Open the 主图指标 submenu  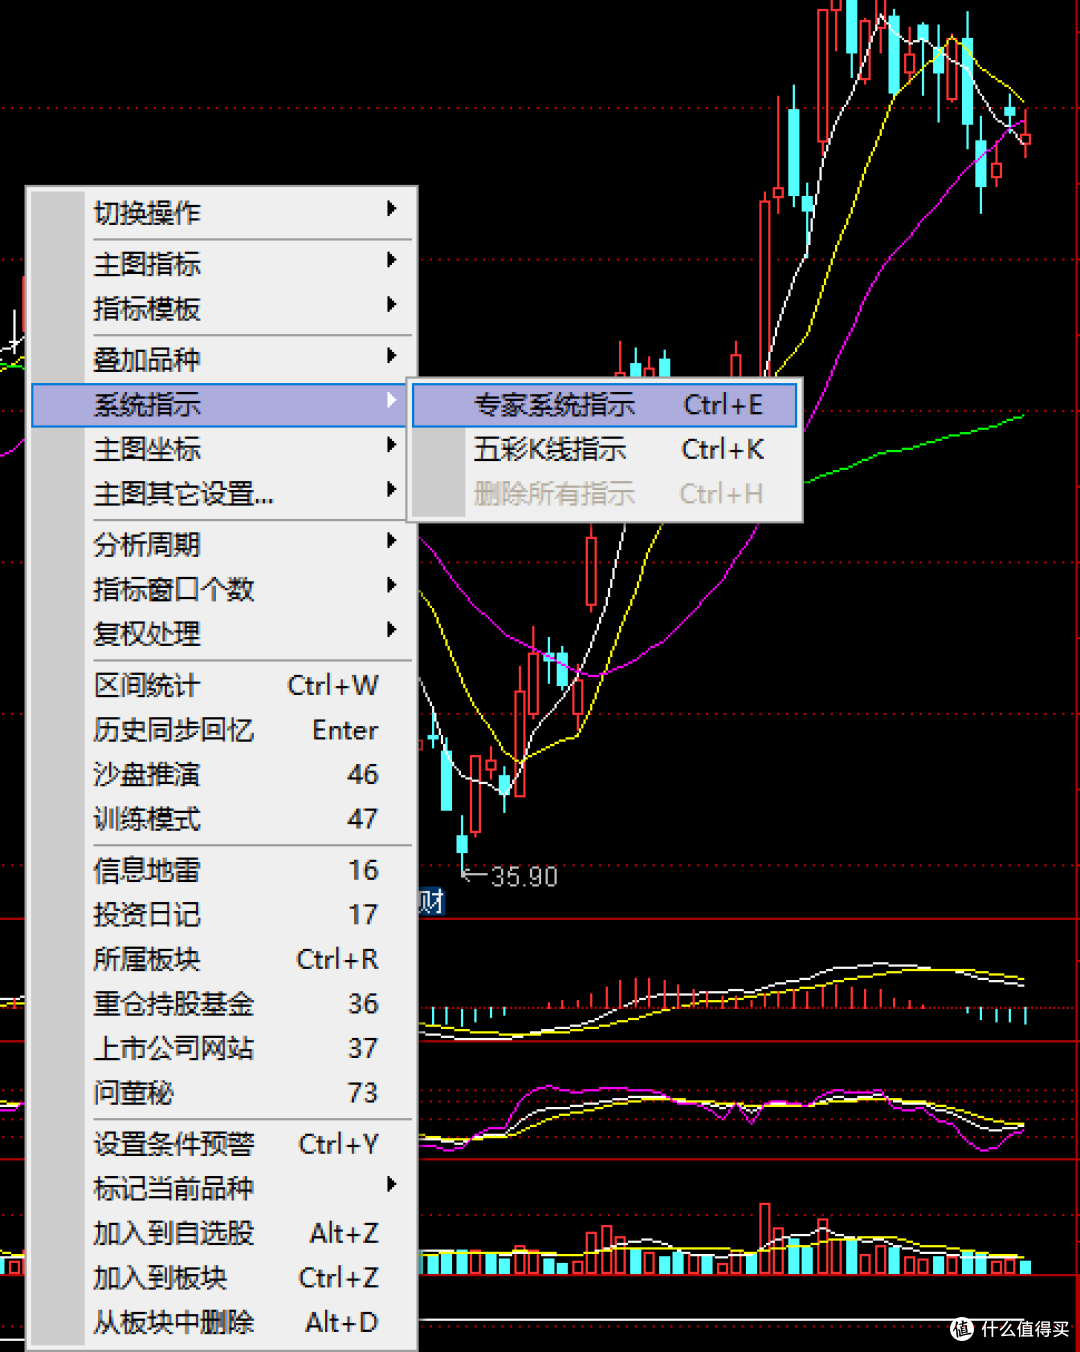[223, 264]
